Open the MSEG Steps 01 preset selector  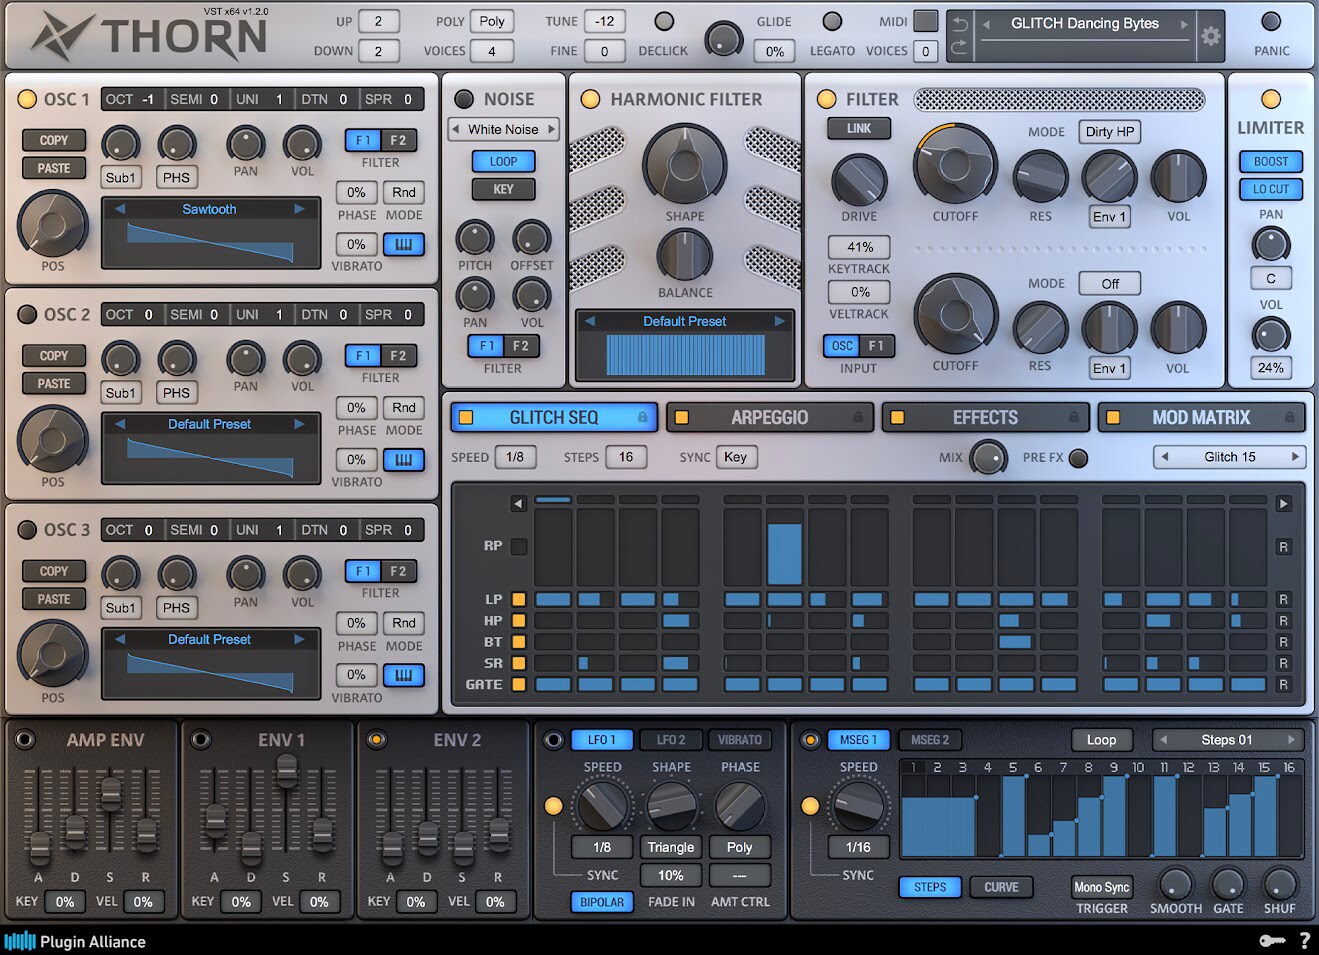[x=1227, y=740]
